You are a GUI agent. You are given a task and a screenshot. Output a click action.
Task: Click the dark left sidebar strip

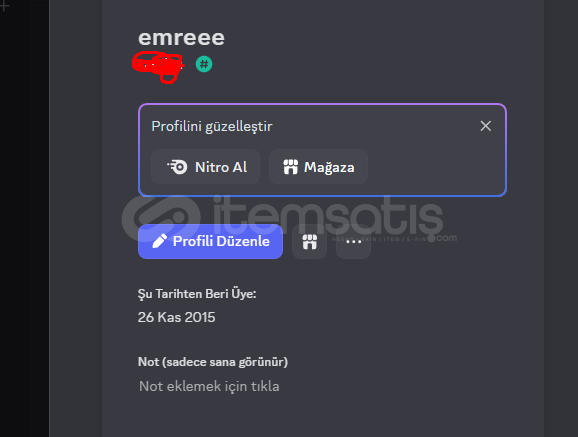(24, 218)
